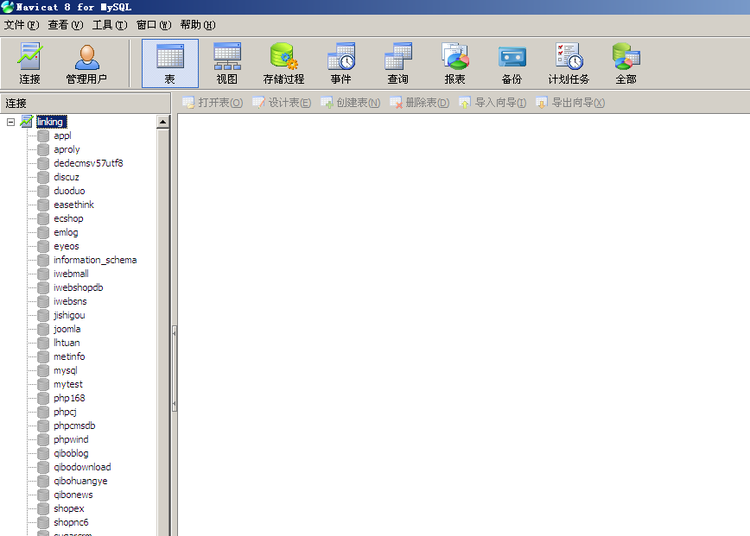Select the information_schema database

95,260
